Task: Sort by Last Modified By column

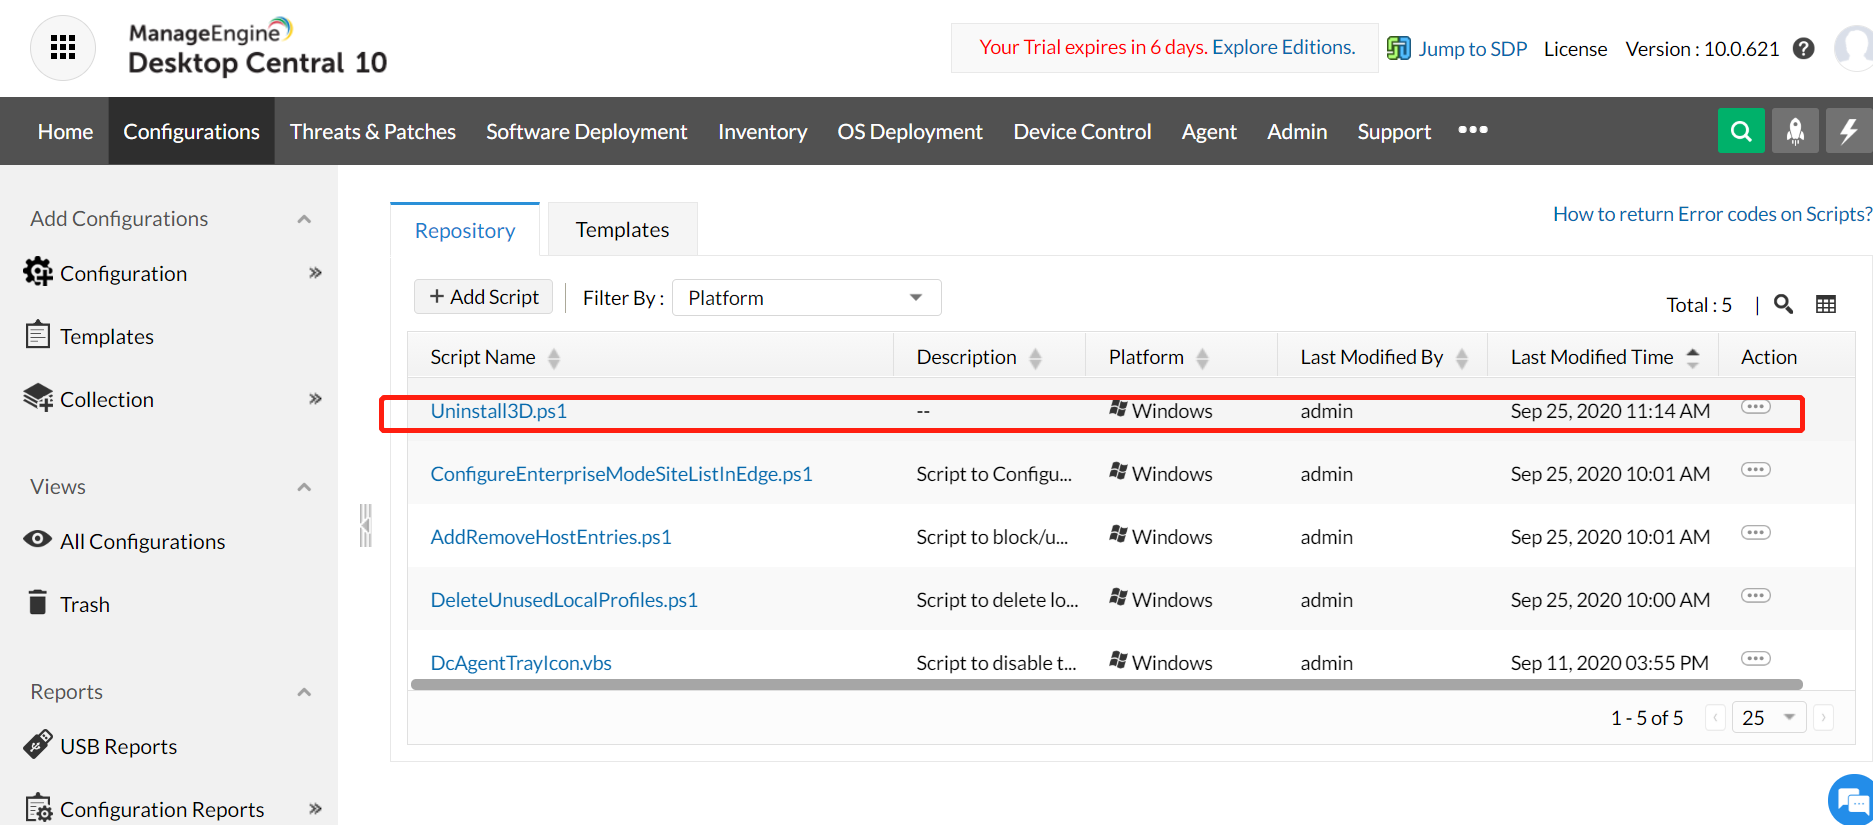Action: tap(1462, 358)
